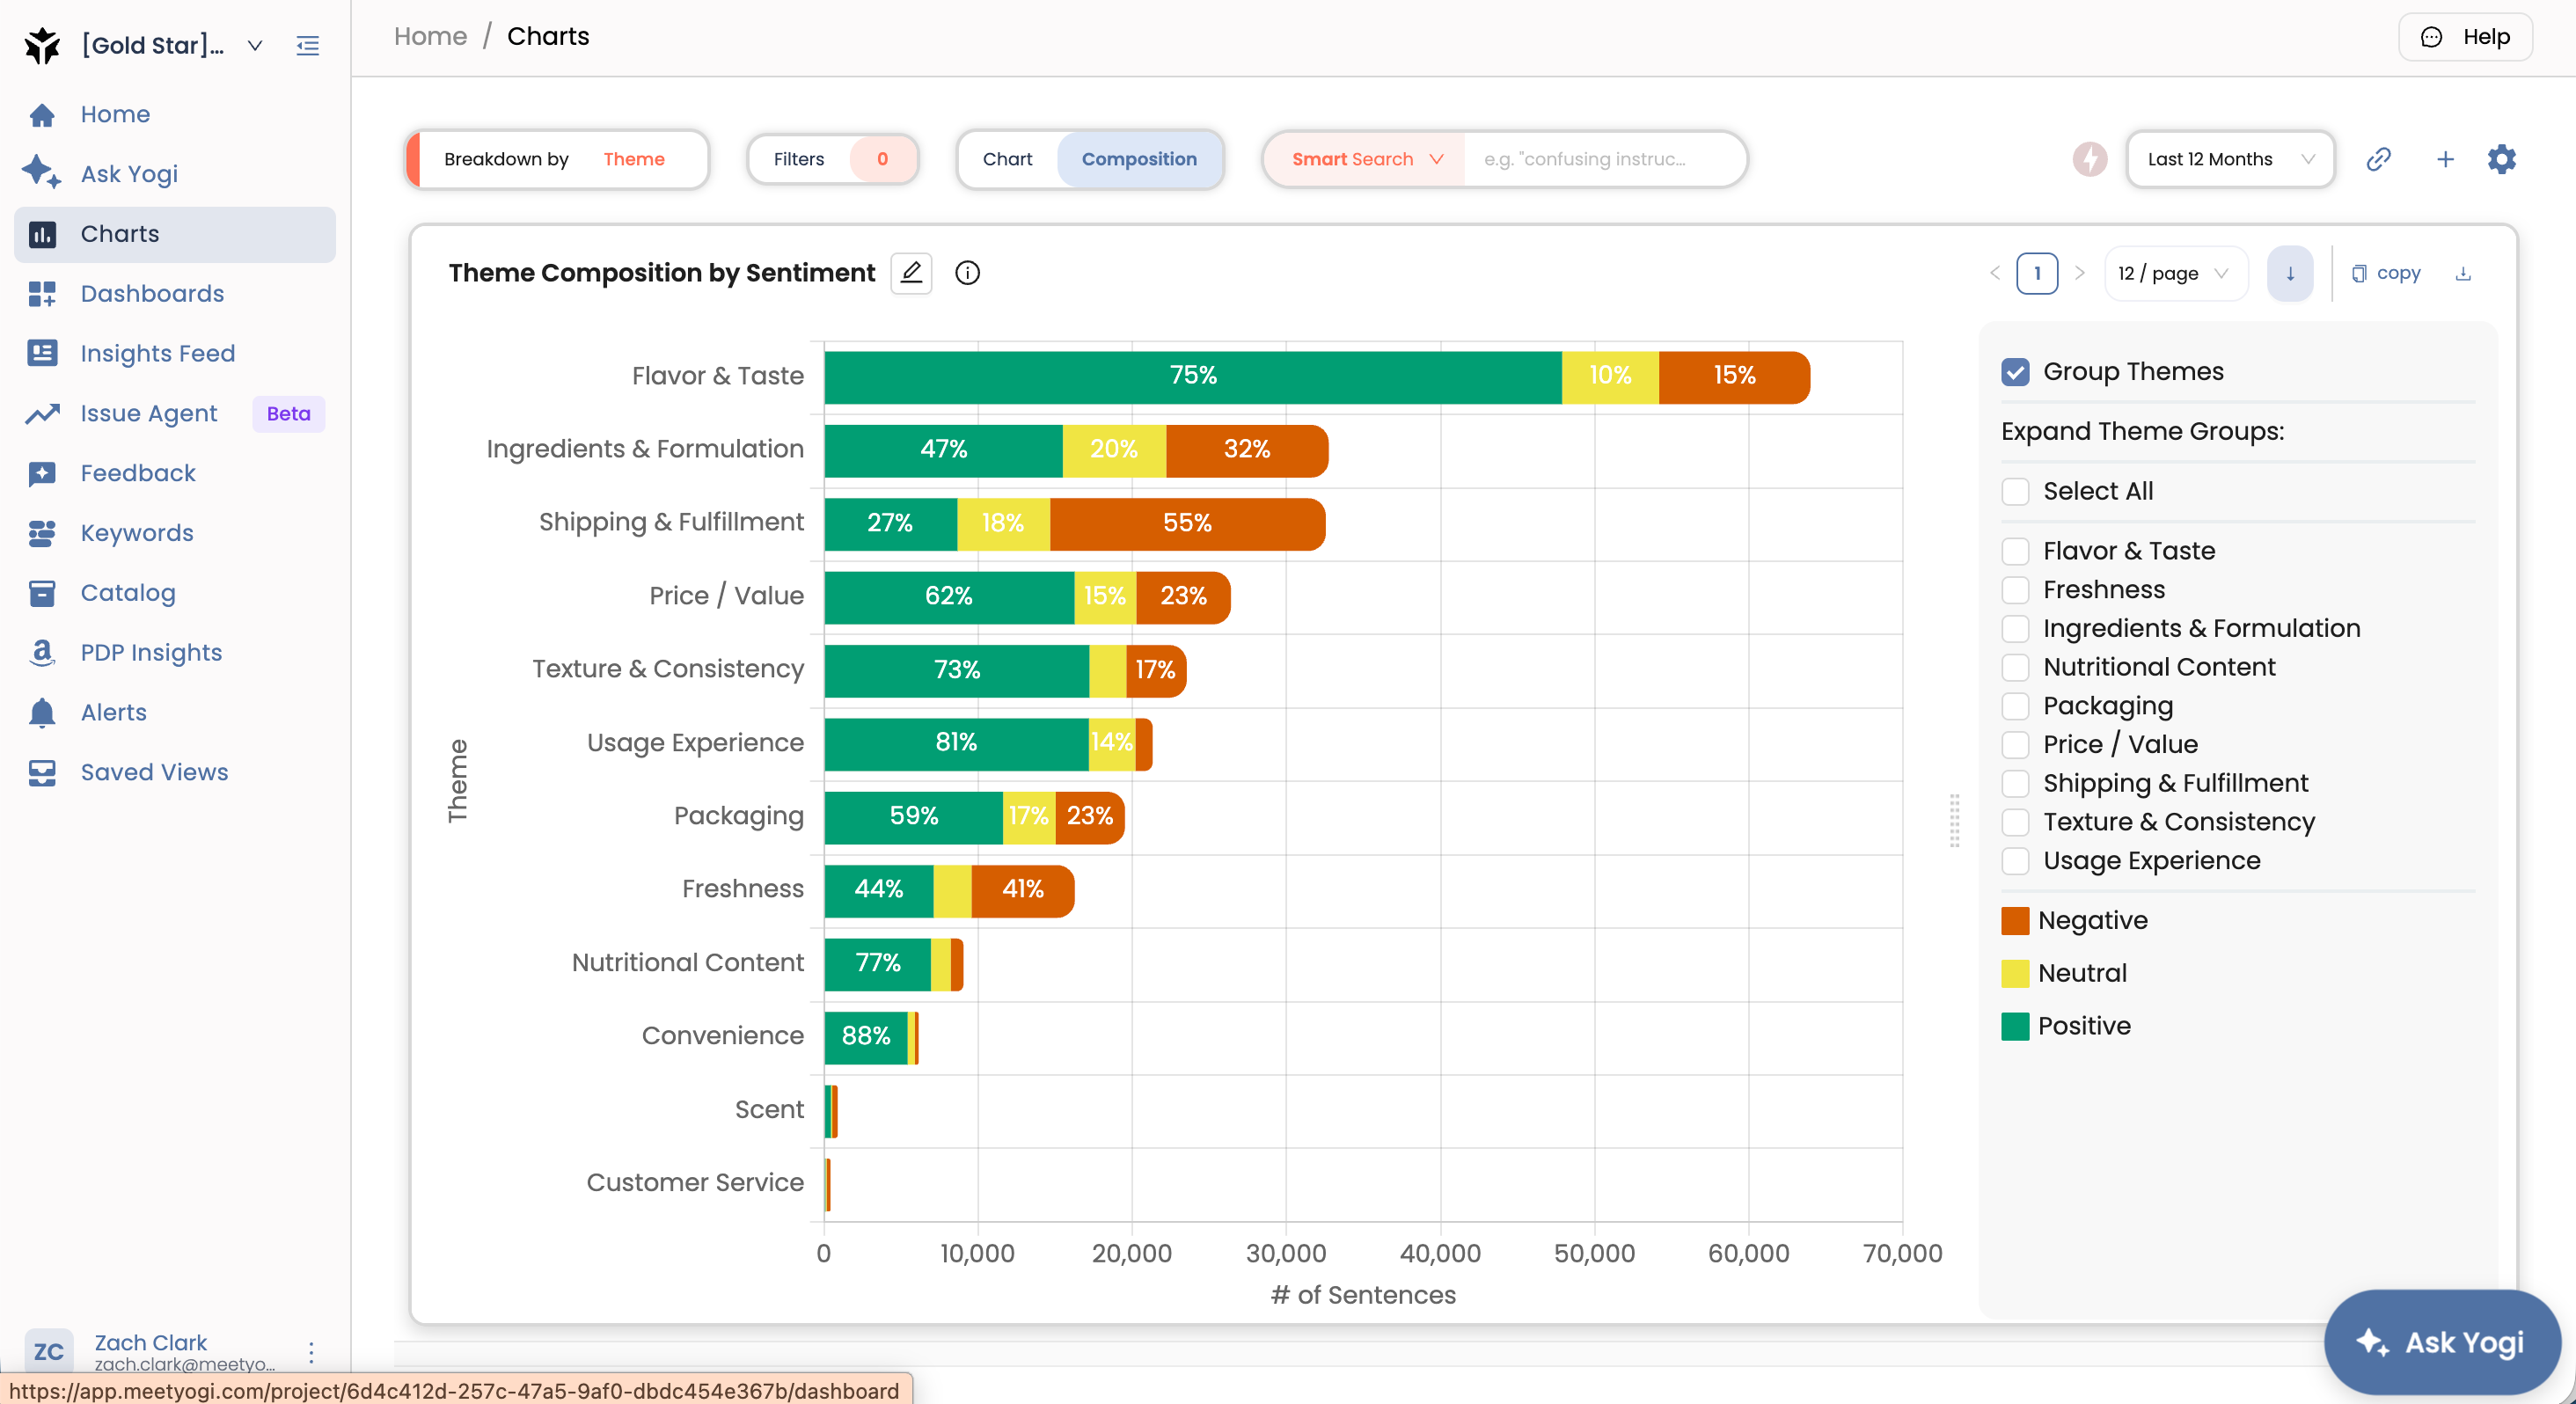Click the download chart icon
Screen dimensions: 2576x1404
(x=2463, y=273)
